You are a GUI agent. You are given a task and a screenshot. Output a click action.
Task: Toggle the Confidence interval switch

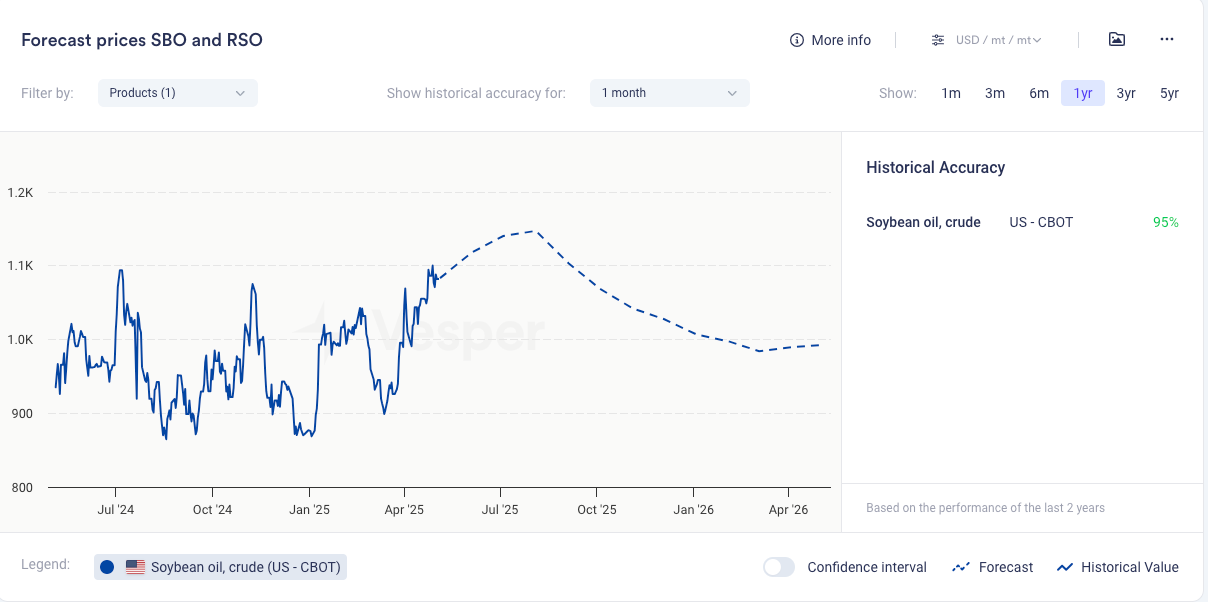tap(779, 567)
